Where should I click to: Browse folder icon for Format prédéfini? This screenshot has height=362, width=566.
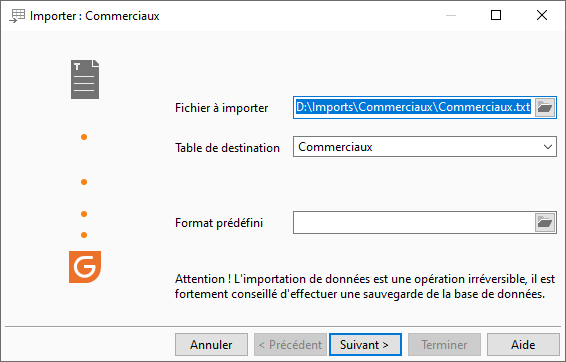click(545, 222)
